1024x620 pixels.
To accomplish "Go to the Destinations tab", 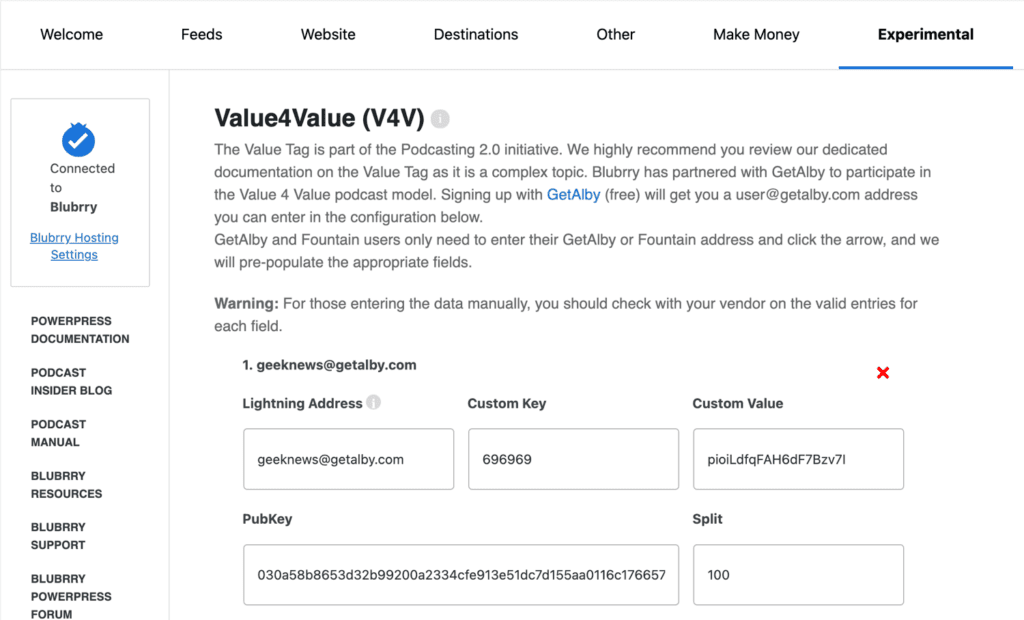I will (x=476, y=35).
